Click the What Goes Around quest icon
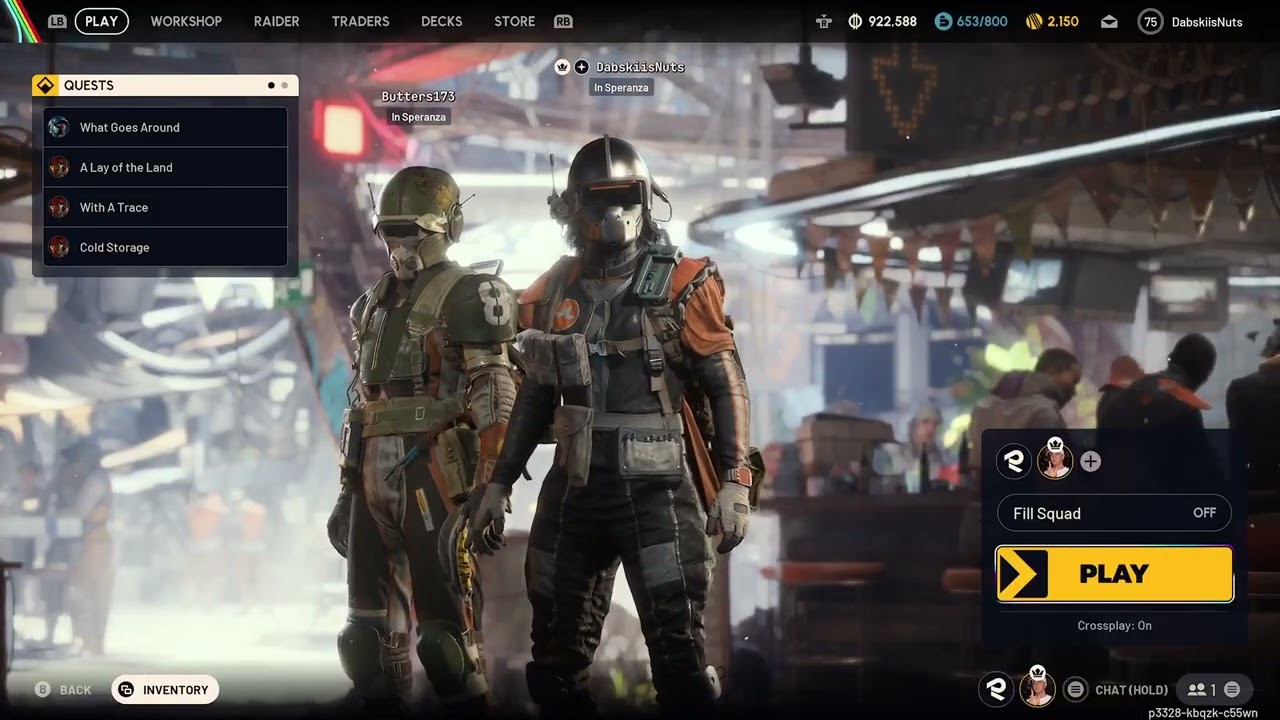1280x720 pixels. coord(59,127)
